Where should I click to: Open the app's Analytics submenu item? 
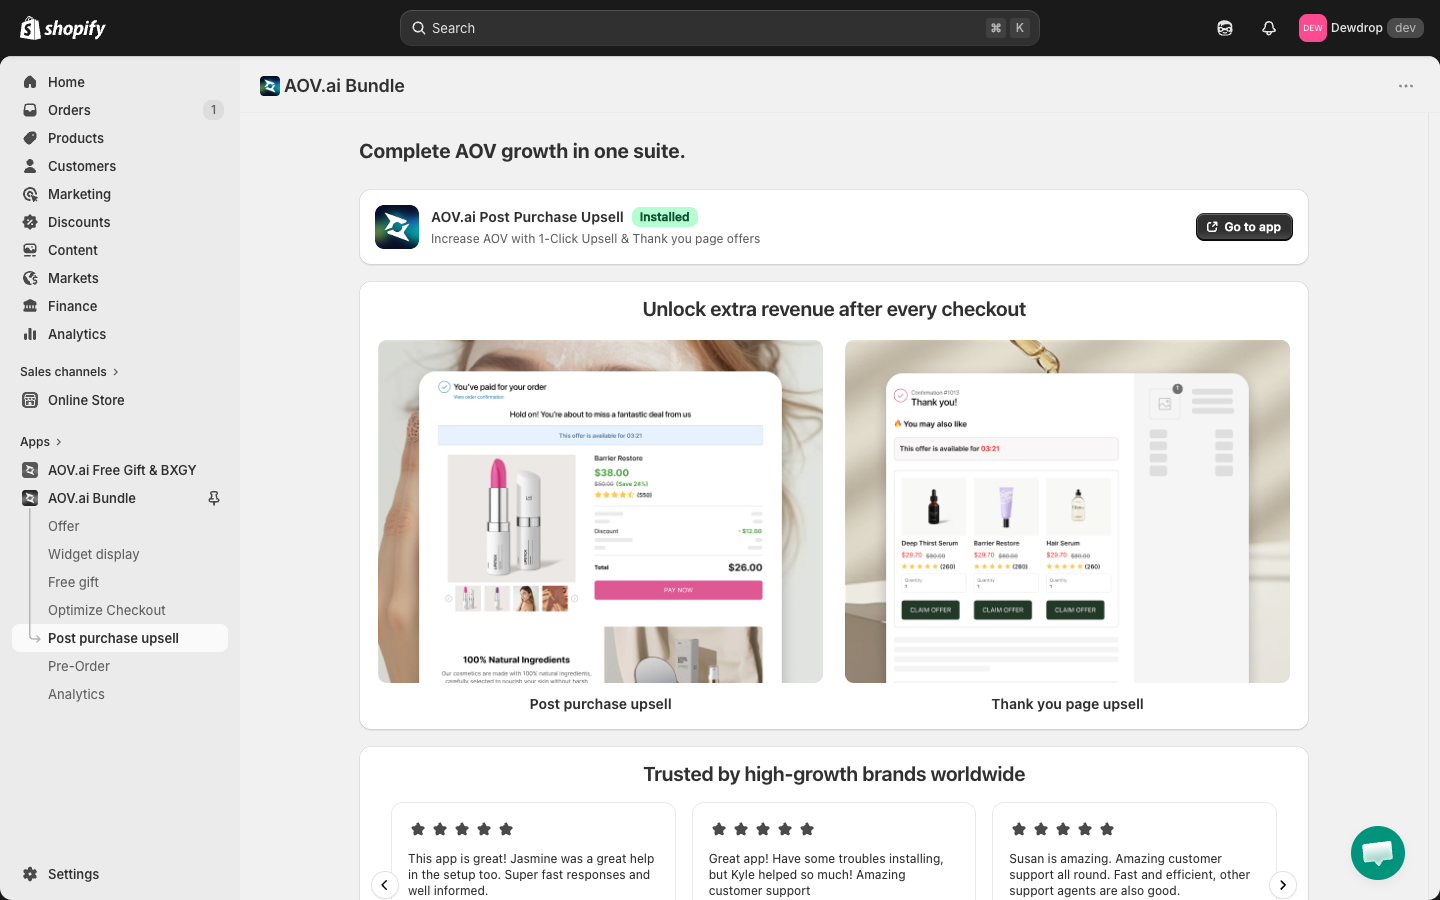[76, 694]
